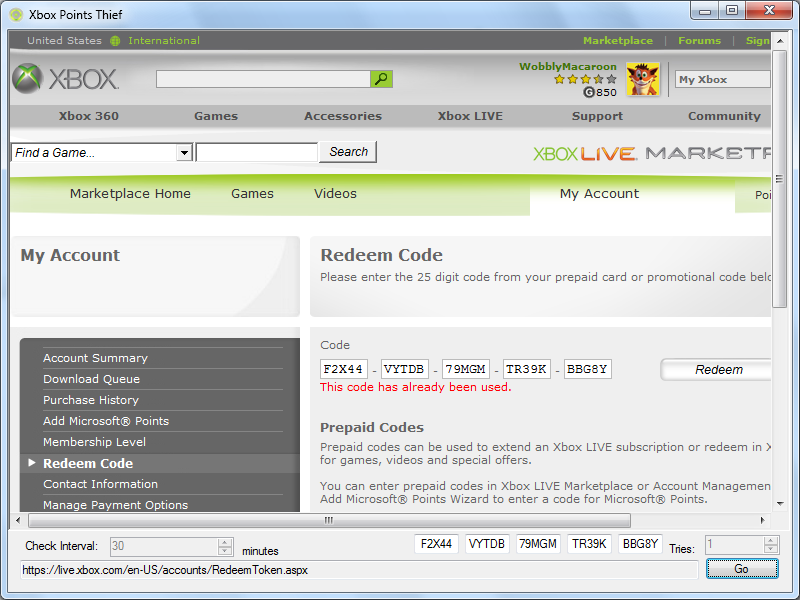Focus the RedeemToken URL address field
Viewport: 800px width, 600px height.
[x=359, y=570]
